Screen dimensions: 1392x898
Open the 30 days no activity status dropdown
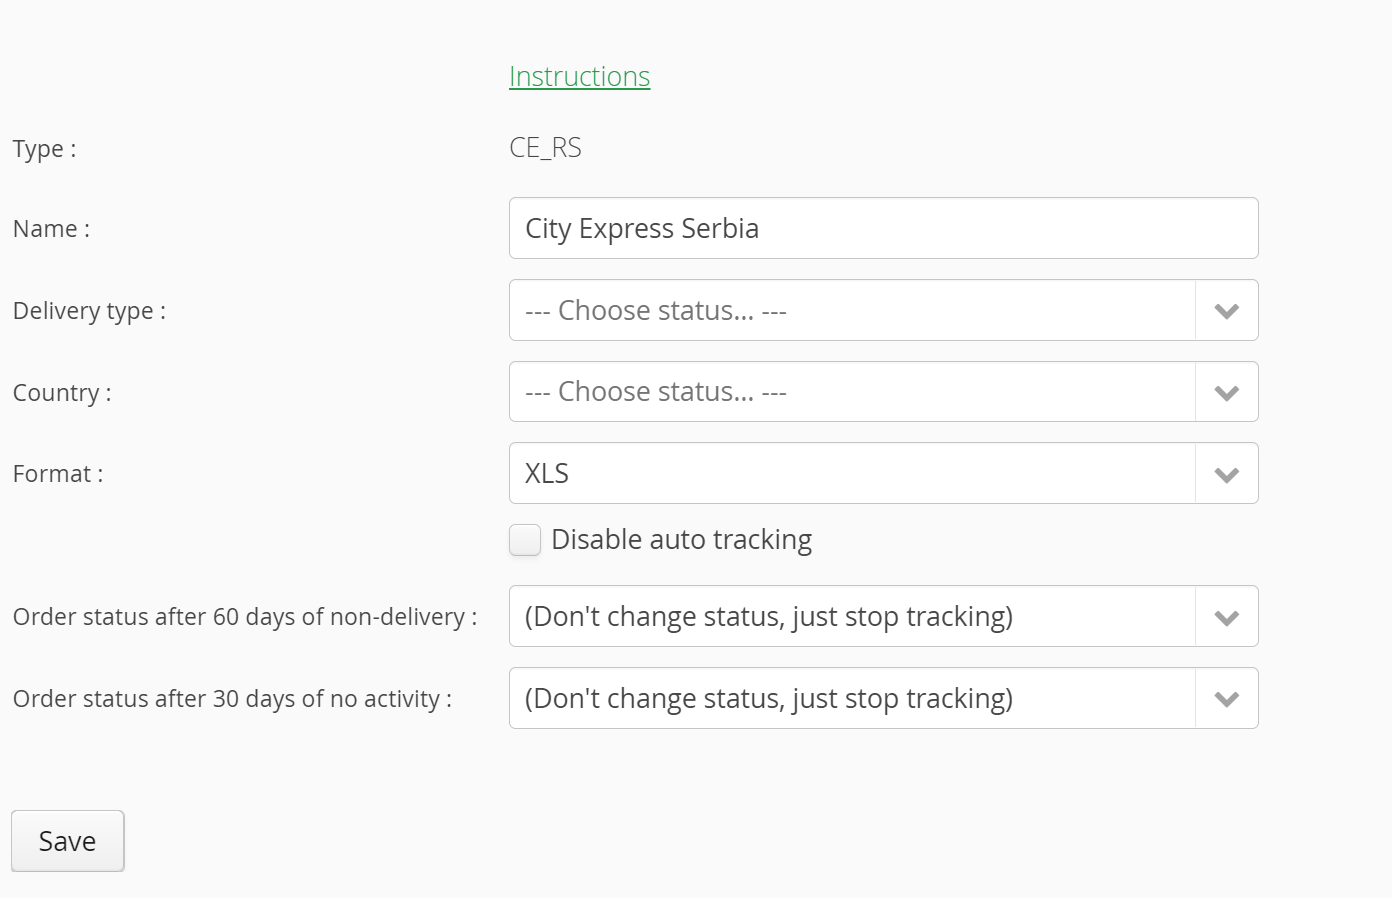click(x=852, y=699)
